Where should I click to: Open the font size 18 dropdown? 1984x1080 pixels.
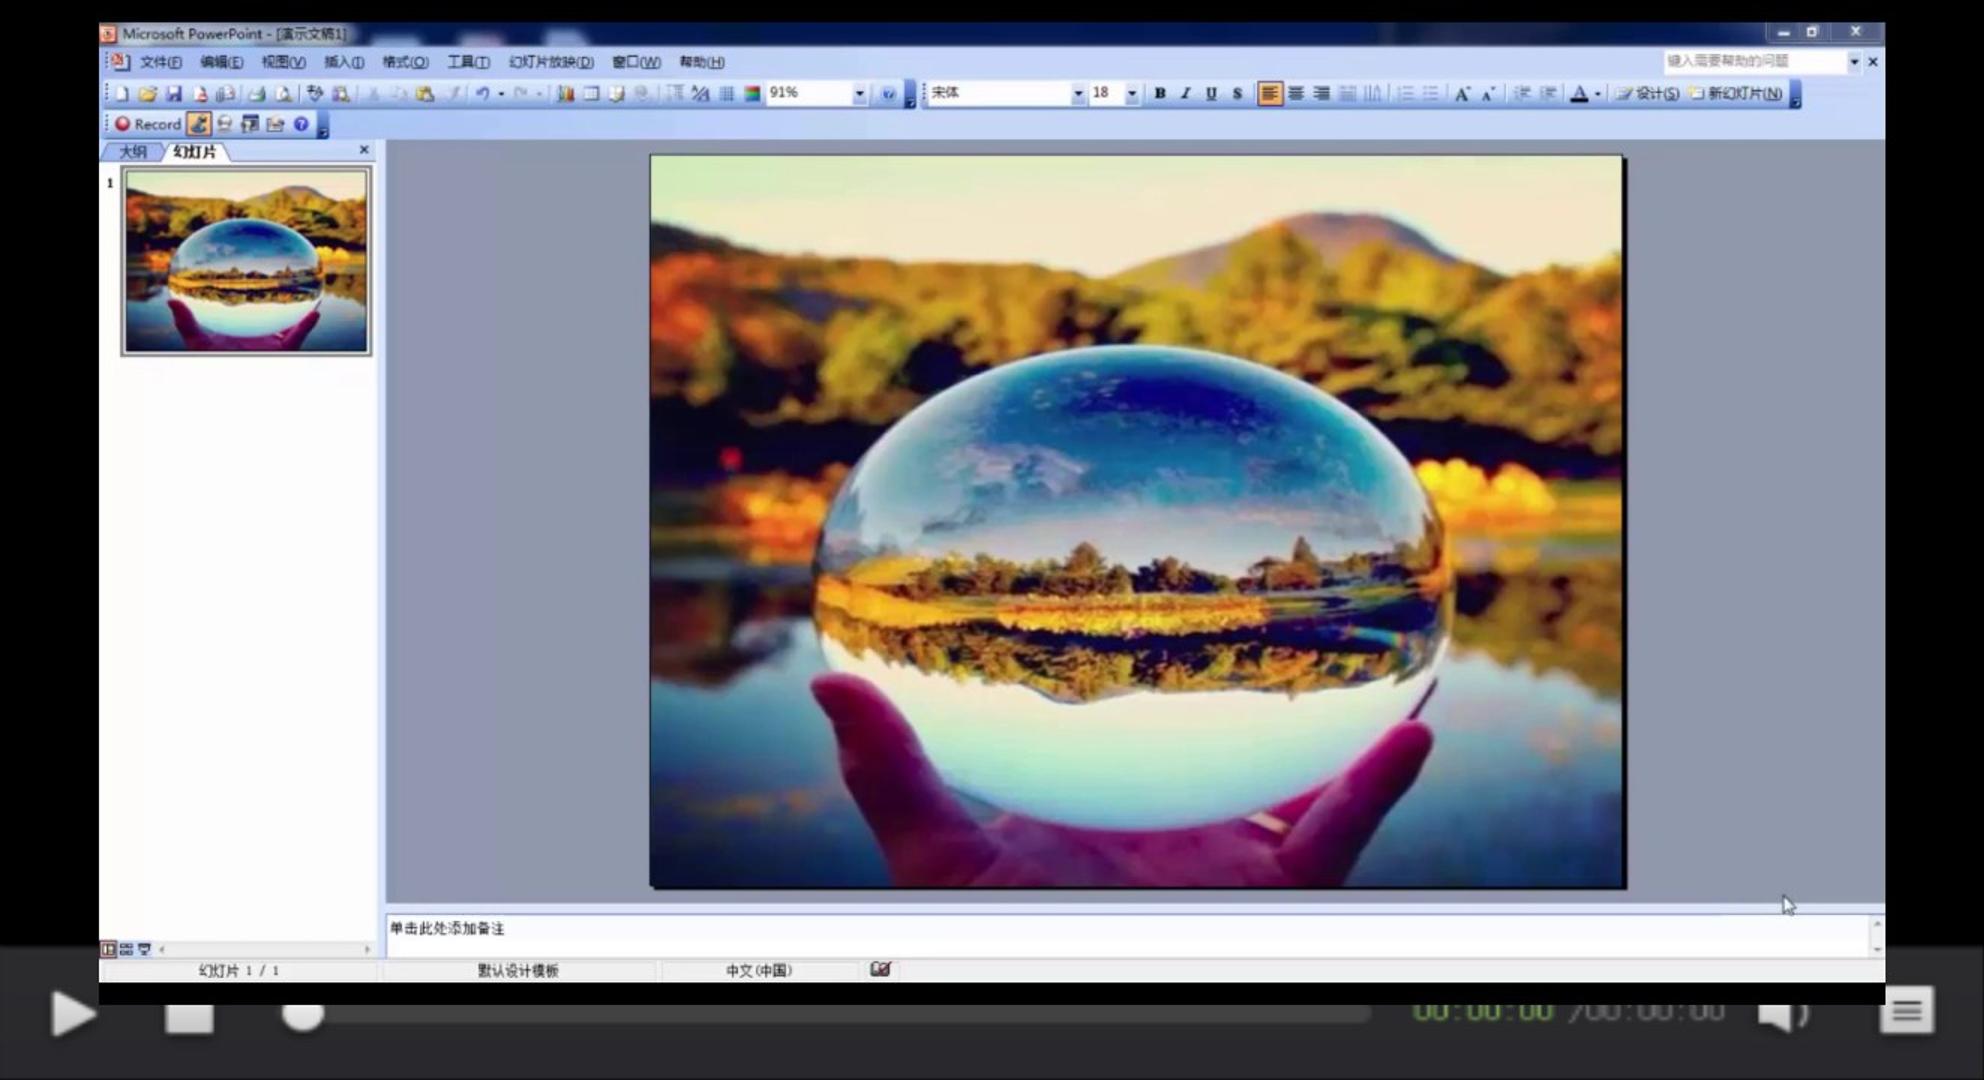coord(1131,93)
